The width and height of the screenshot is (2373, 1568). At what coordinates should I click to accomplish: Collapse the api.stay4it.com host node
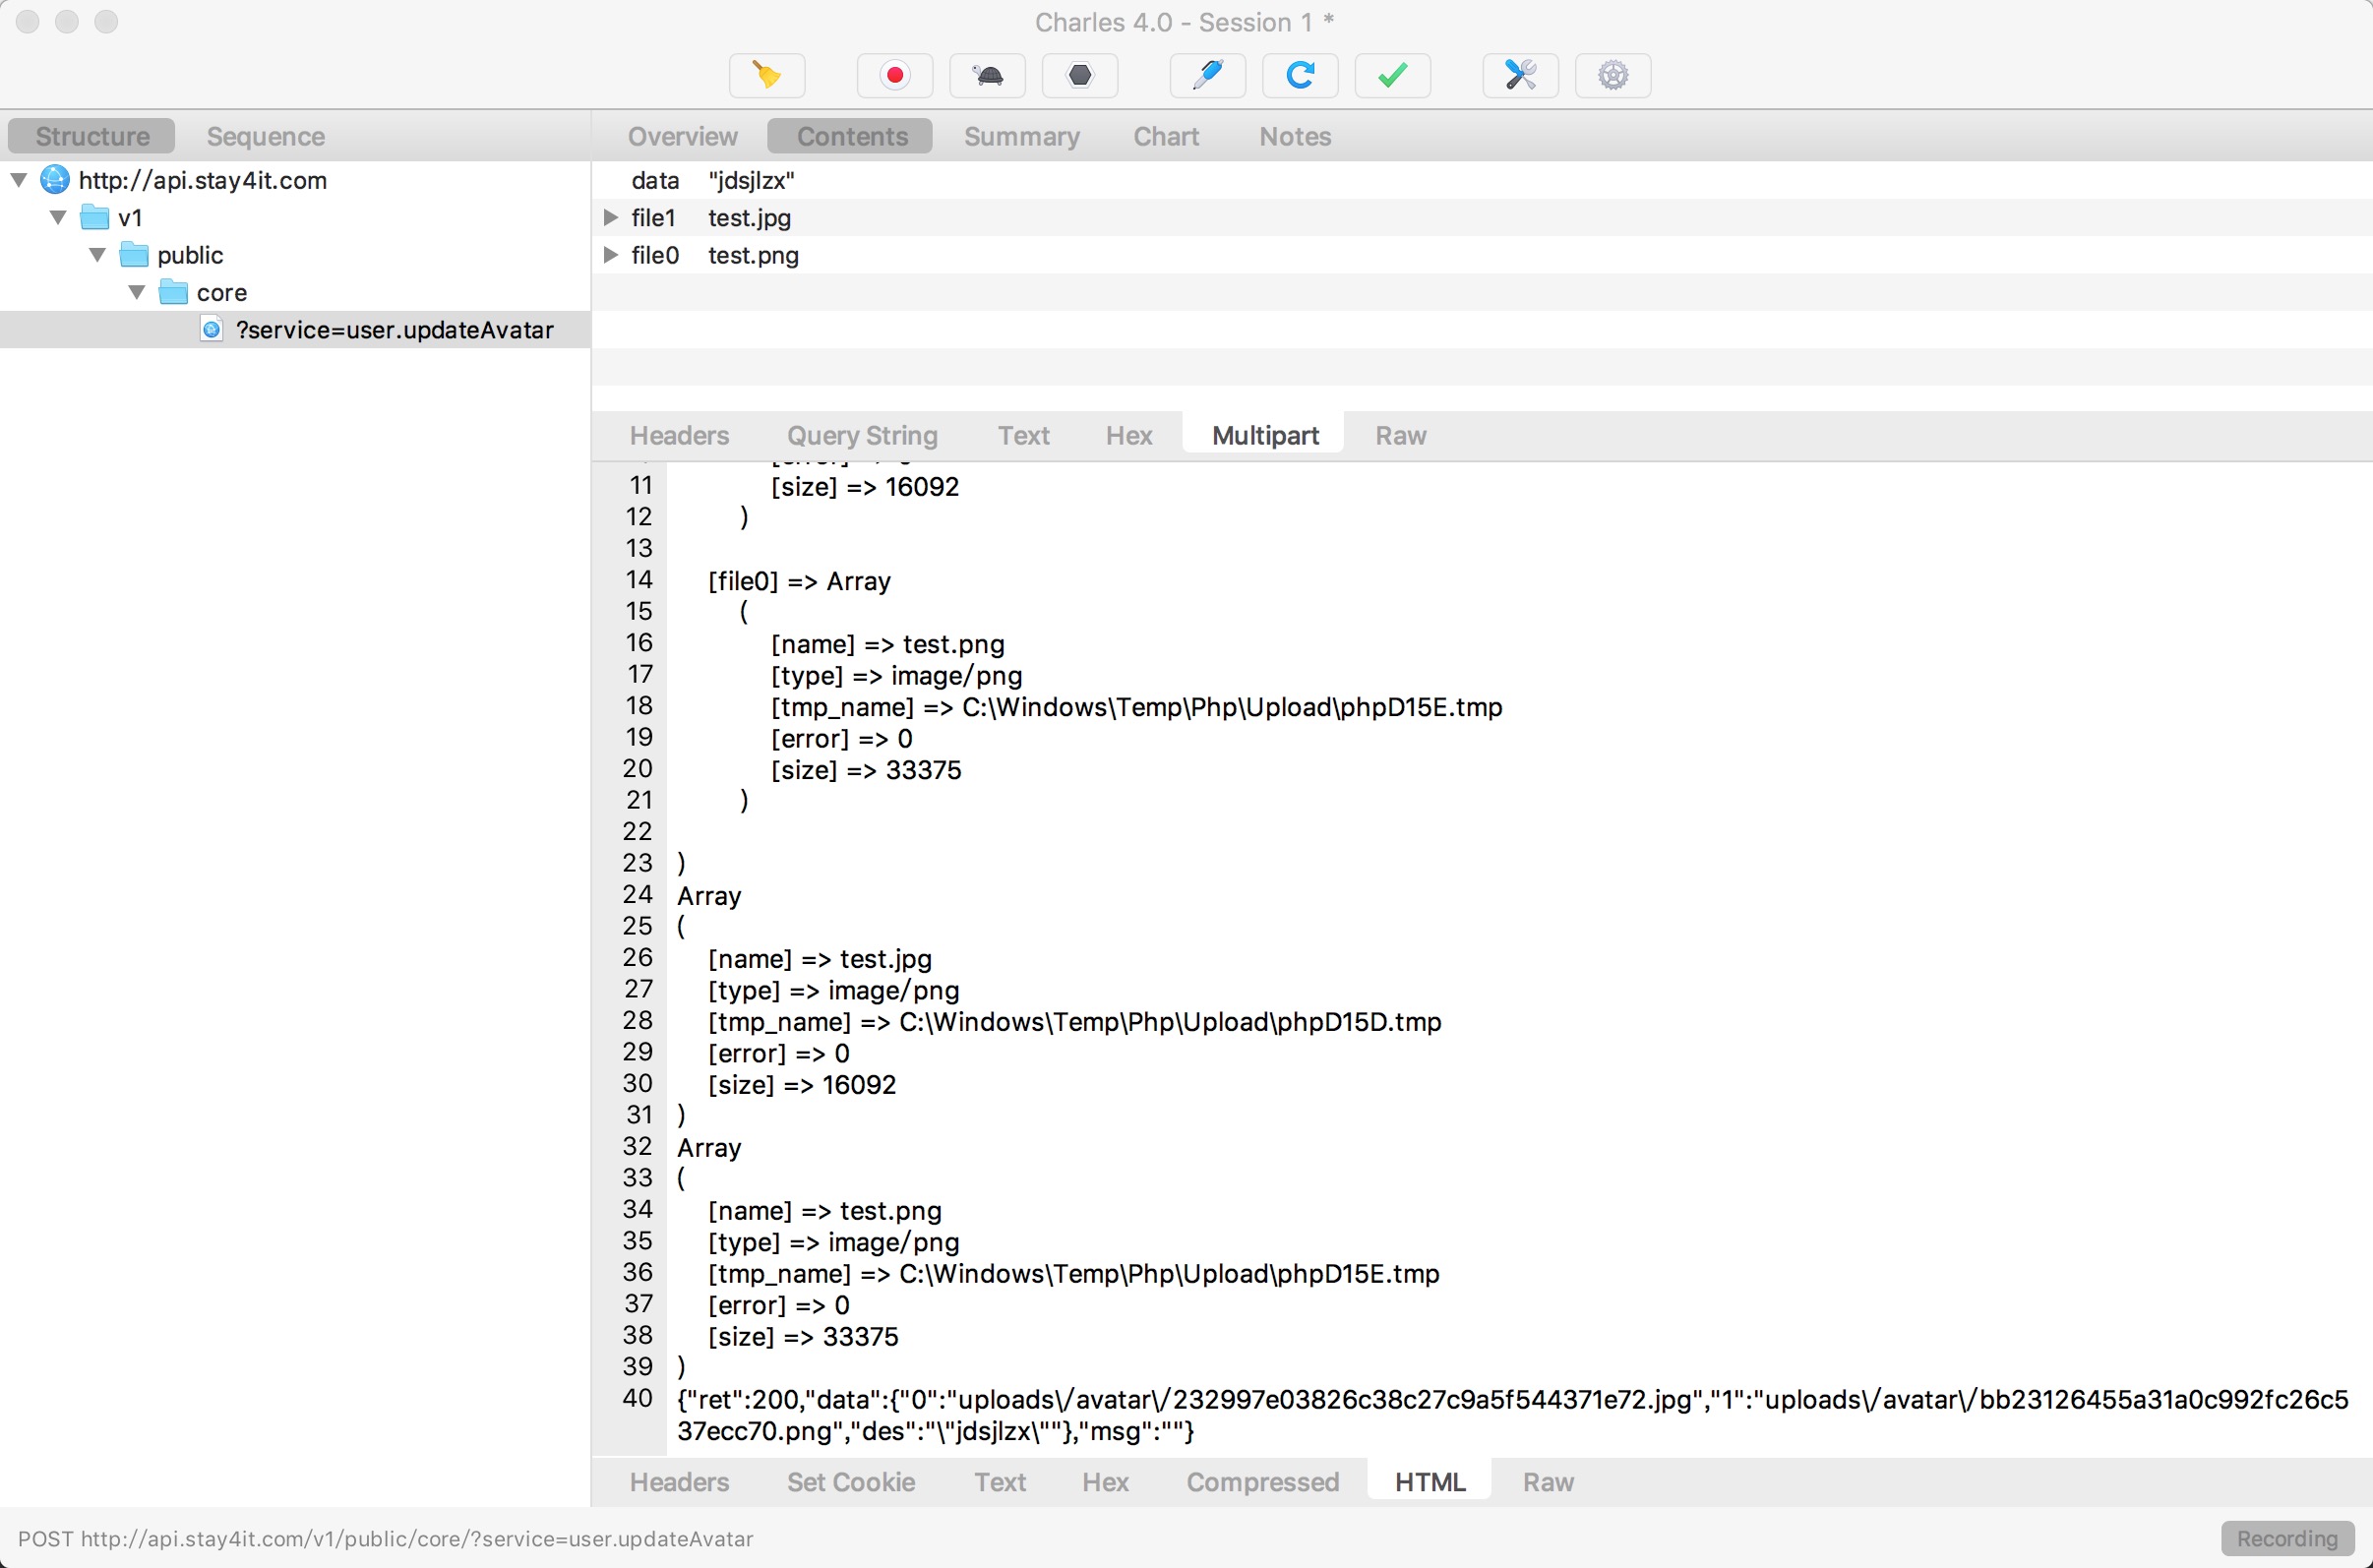19,180
